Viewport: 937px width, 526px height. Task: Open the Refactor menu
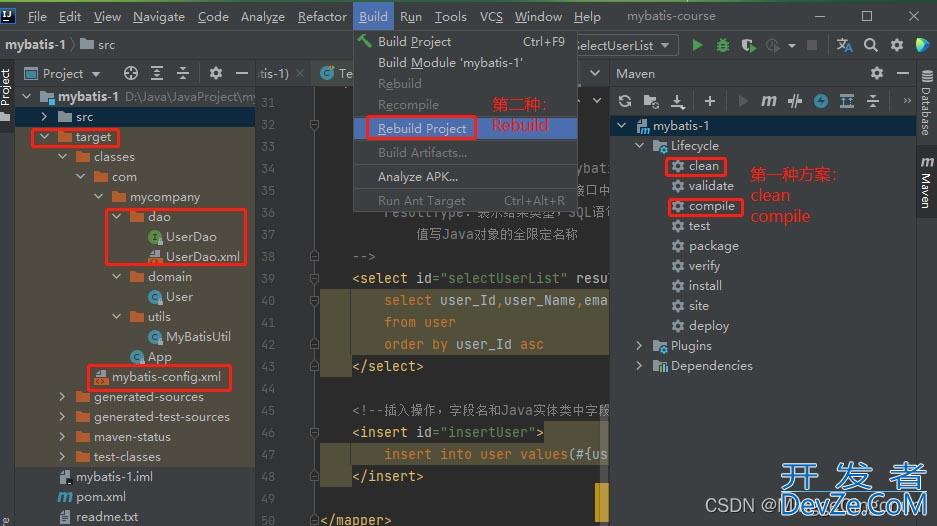tap(322, 17)
